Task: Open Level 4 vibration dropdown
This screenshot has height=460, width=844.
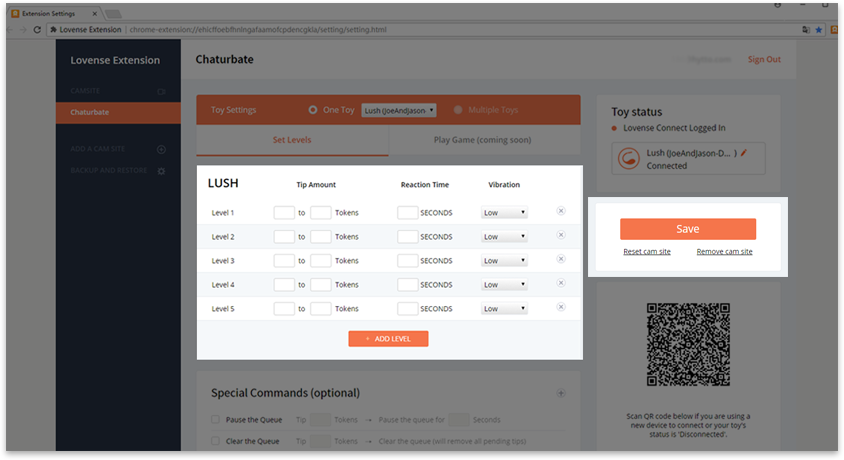Action: 504,285
